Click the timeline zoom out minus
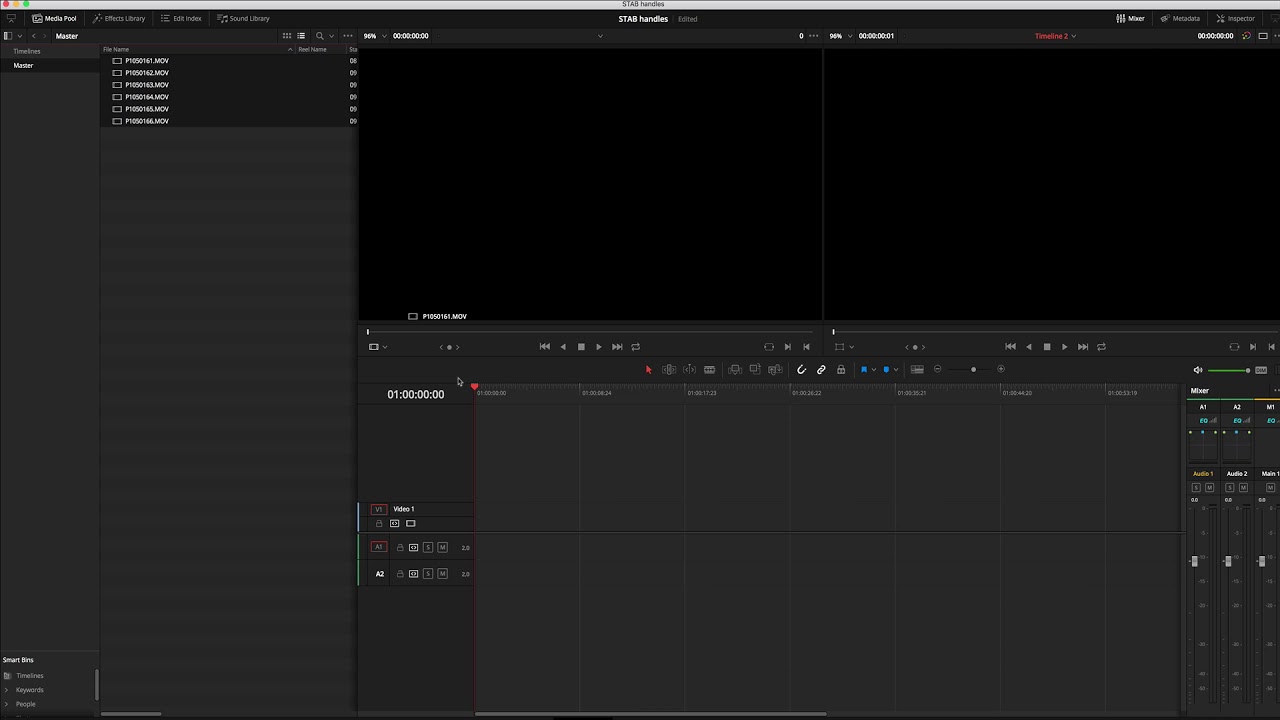Image resolution: width=1280 pixels, height=720 pixels. (938, 370)
